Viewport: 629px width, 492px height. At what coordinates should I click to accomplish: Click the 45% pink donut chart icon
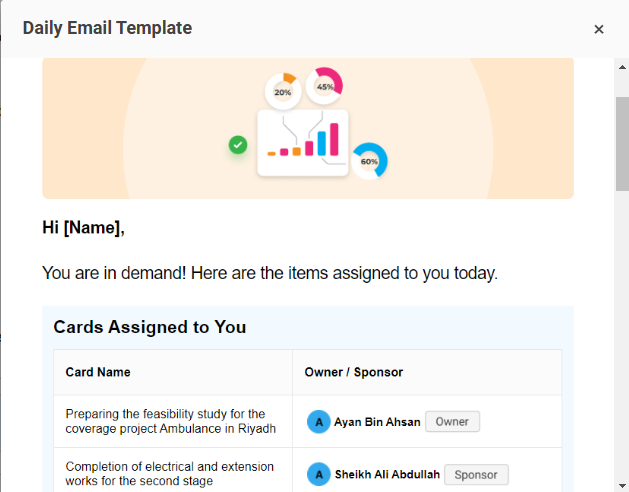pyautogui.click(x=324, y=86)
